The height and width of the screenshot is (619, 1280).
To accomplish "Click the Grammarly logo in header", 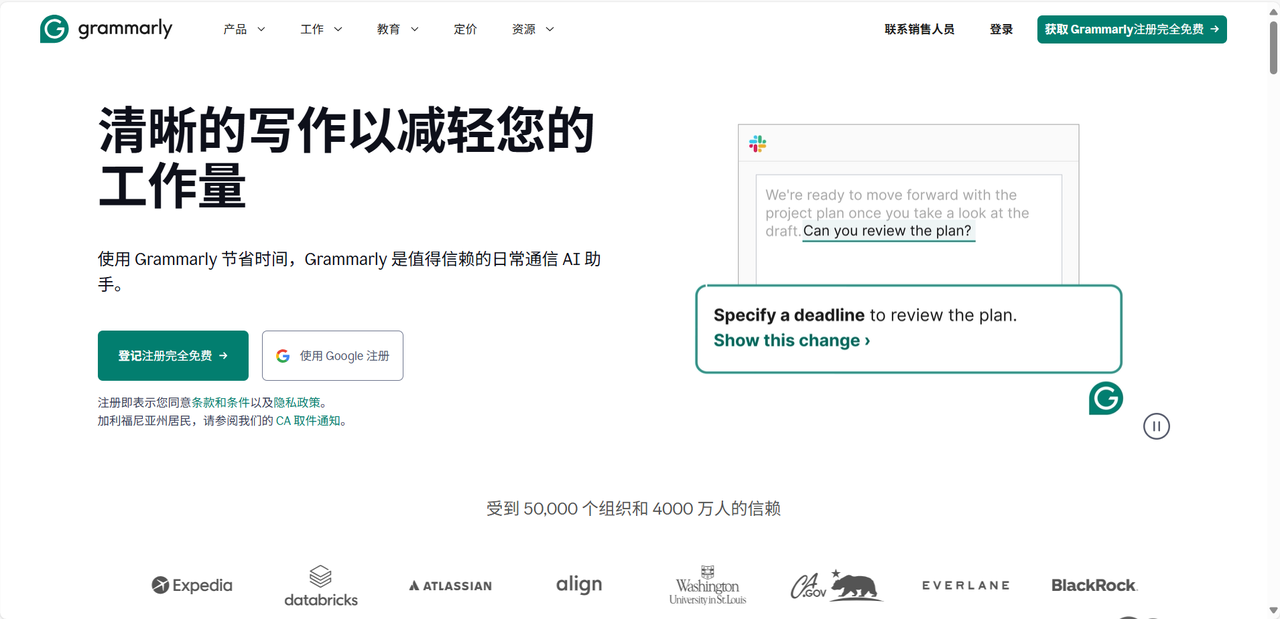I will (106, 29).
